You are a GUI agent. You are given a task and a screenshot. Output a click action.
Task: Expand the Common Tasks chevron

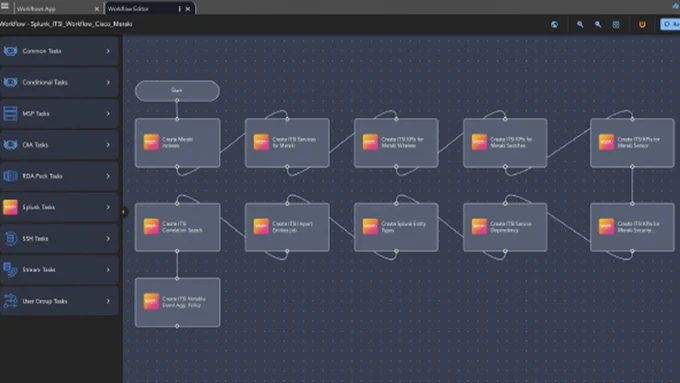tap(108, 51)
